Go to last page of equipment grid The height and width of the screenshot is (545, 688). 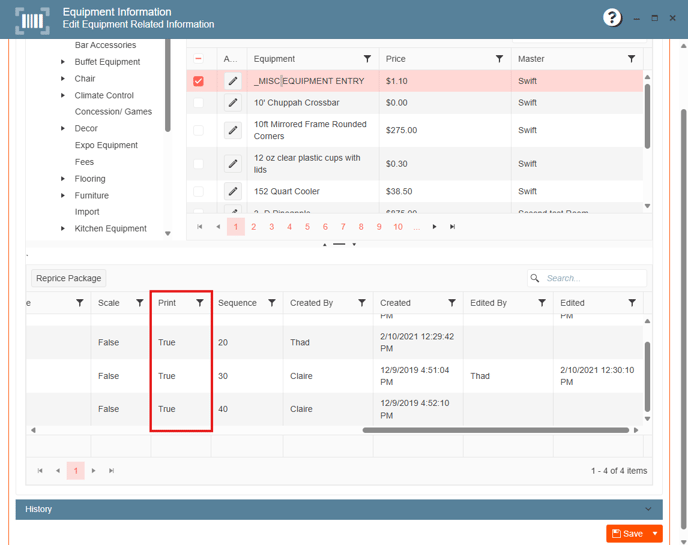453,227
